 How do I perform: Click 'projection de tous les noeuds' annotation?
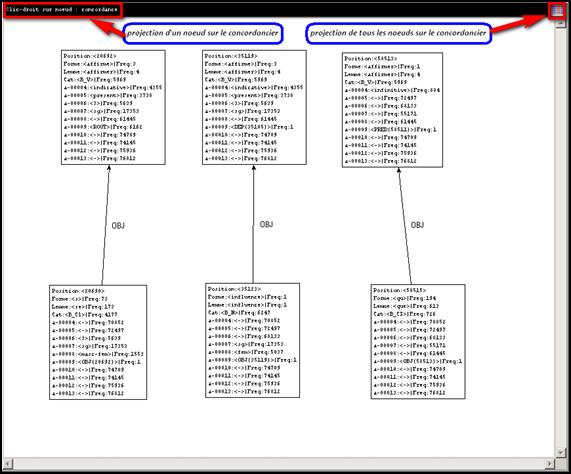[x=398, y=33]
